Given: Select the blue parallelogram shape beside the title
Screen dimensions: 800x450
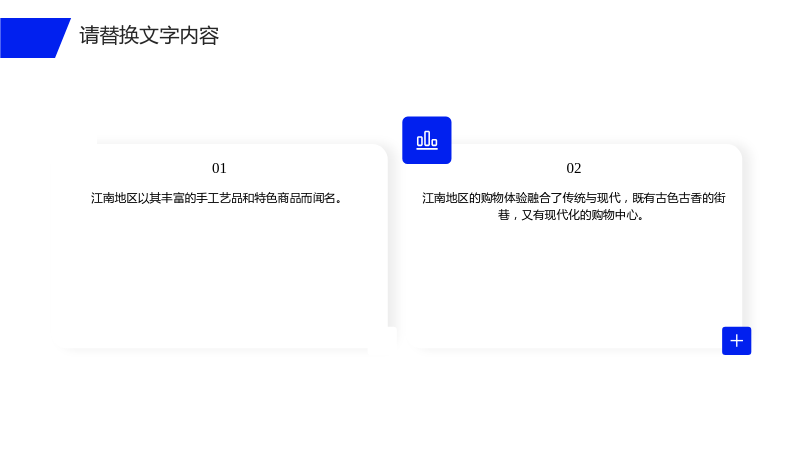Looking at the screenshot, I should 35,38.
